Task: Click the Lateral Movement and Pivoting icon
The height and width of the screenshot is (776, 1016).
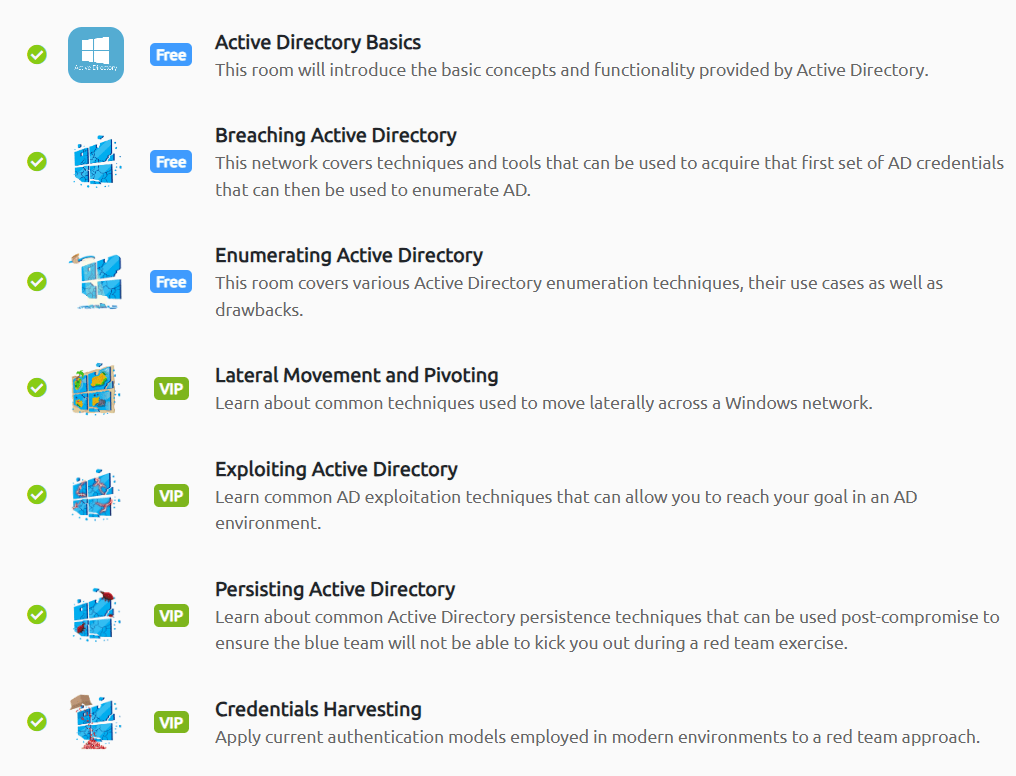Action: [x=97, y=389]
